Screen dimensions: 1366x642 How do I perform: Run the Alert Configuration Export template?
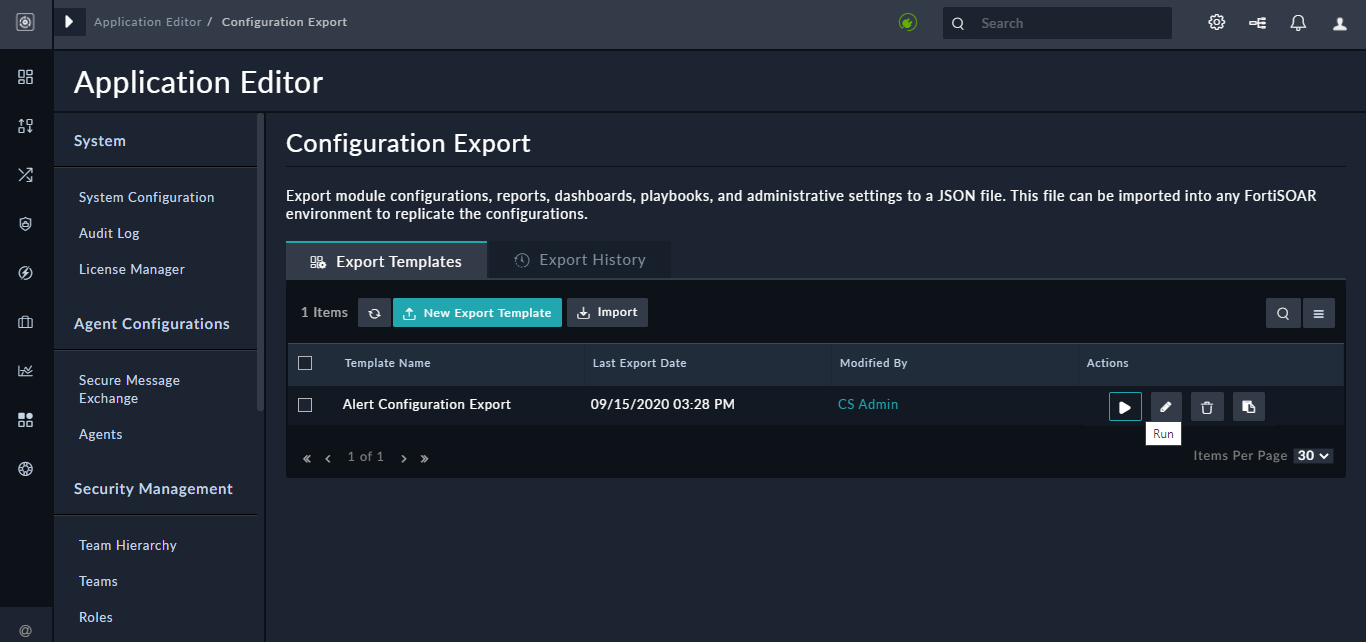click(x=1125, y=406)
